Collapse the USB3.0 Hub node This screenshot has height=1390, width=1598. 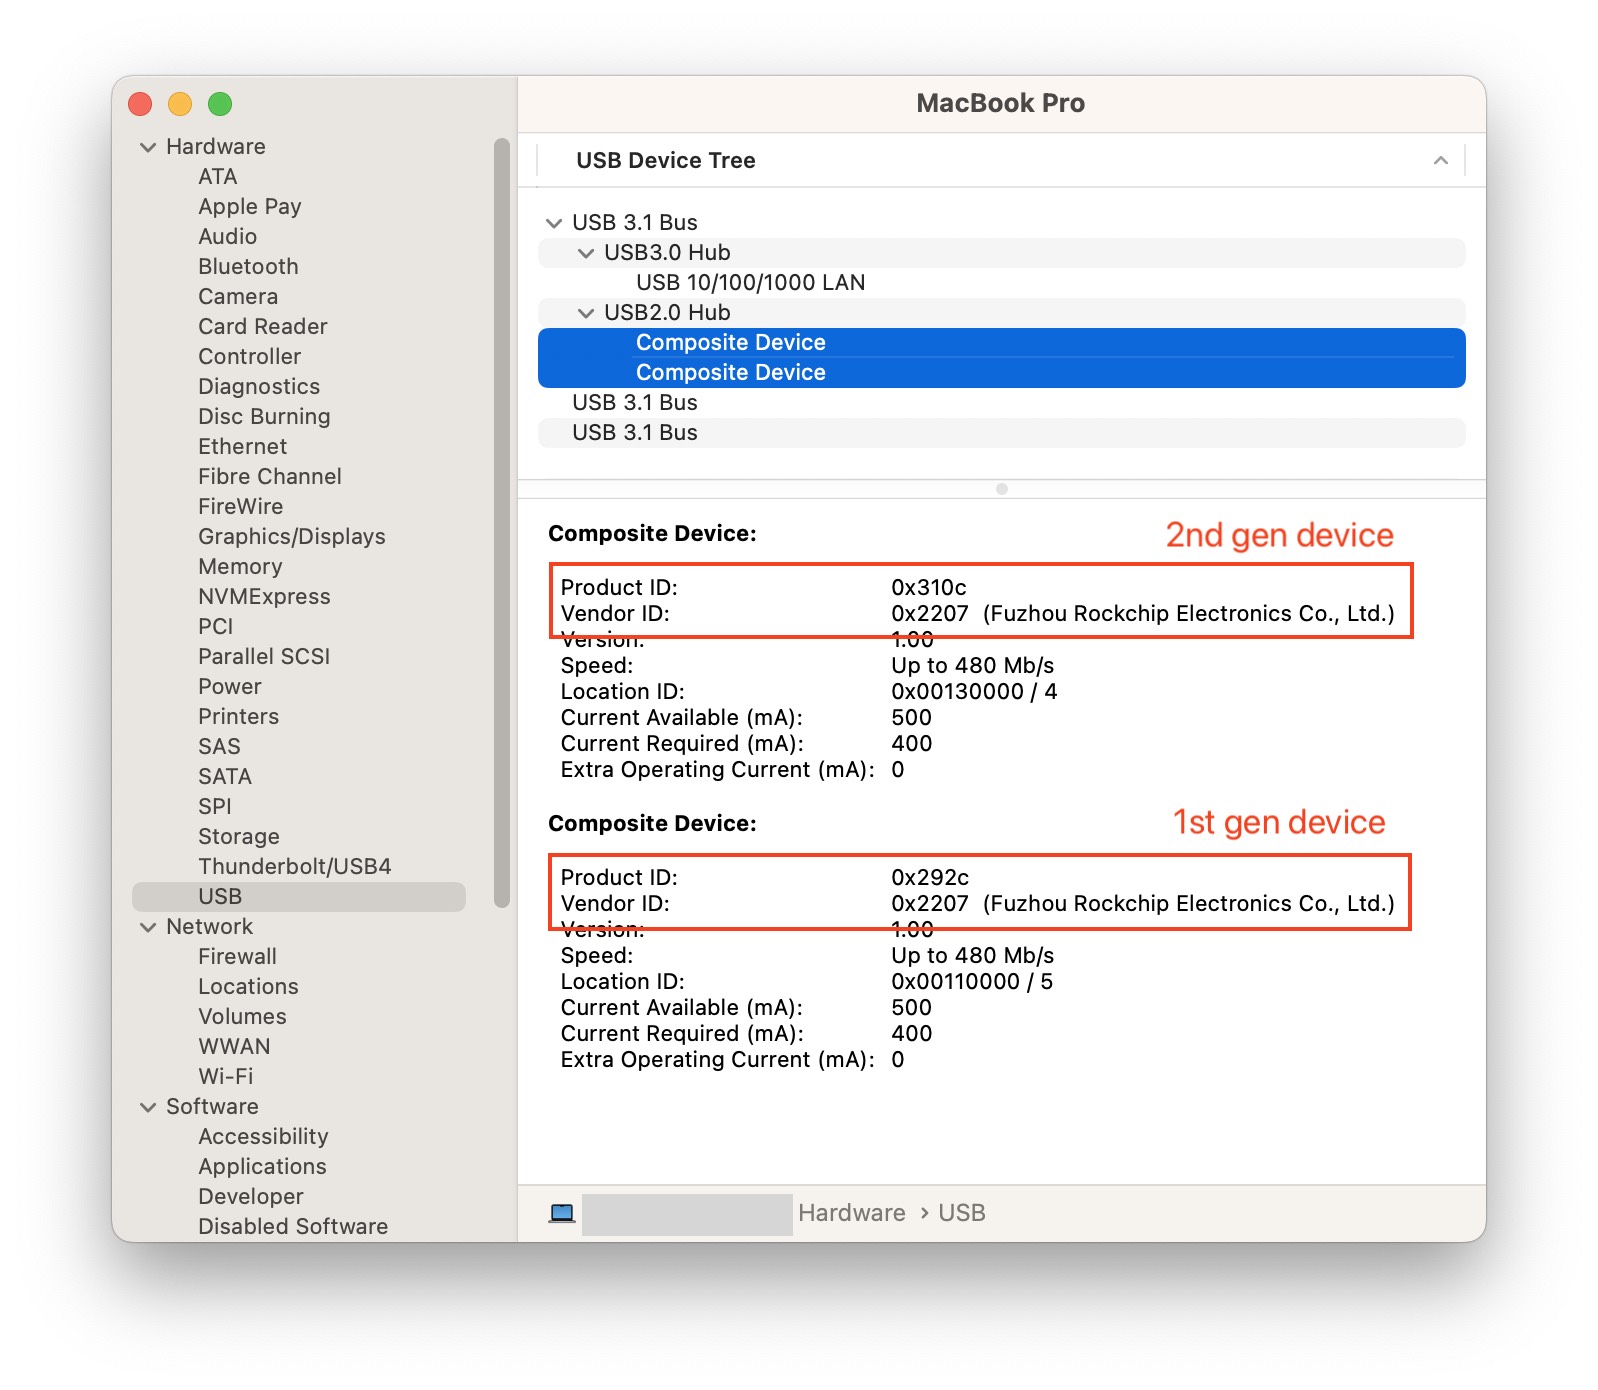click(586, 253)
